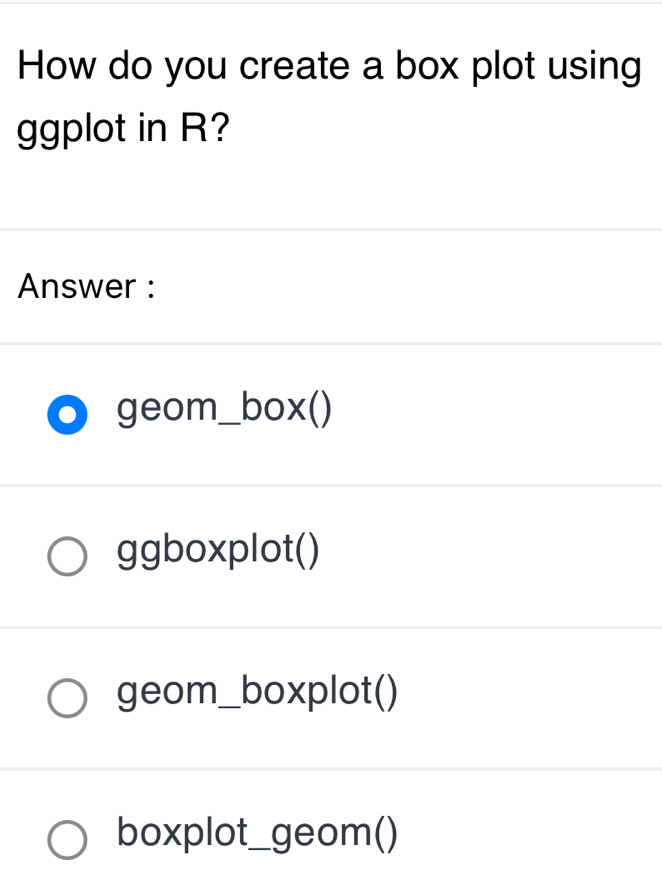
Task: Mark the boxplot_geom() radio button
Action: point(67,840)
